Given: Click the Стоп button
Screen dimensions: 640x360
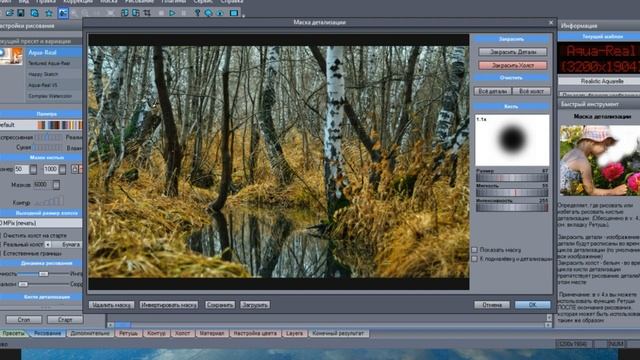Looking at the screenshot, I should [24, 320].
